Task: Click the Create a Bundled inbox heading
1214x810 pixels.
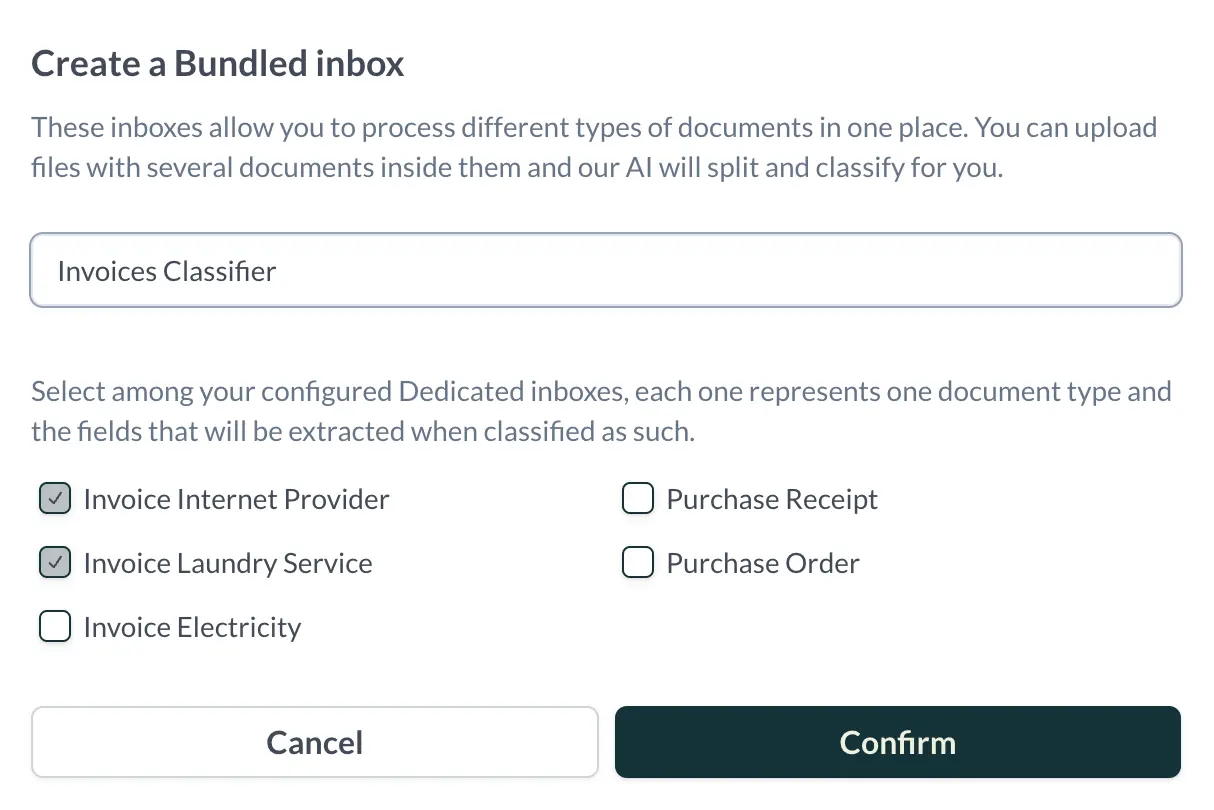Action: pyautogui.click(x=217, y=62)
